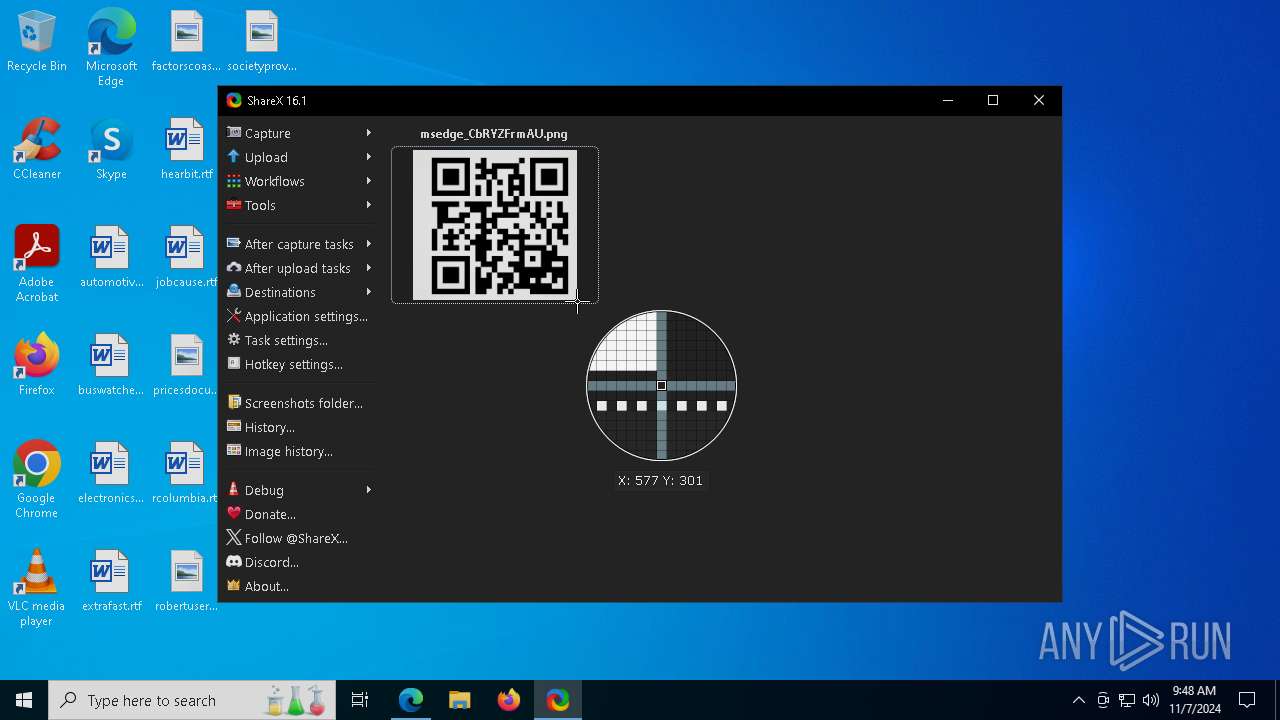Expand the Tools submenu arrow
Screen dimensions: 1280x720
369,205
